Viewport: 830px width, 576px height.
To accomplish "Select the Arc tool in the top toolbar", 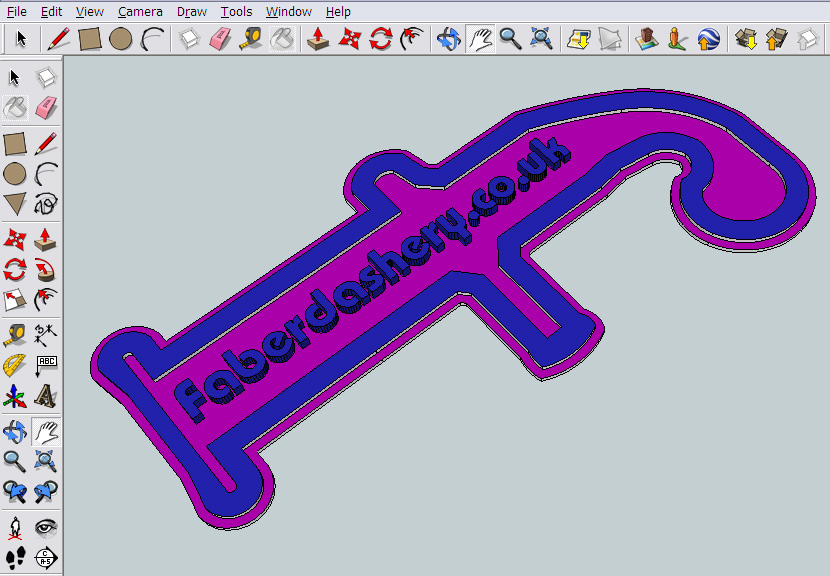I will click(x=152, y=39).
